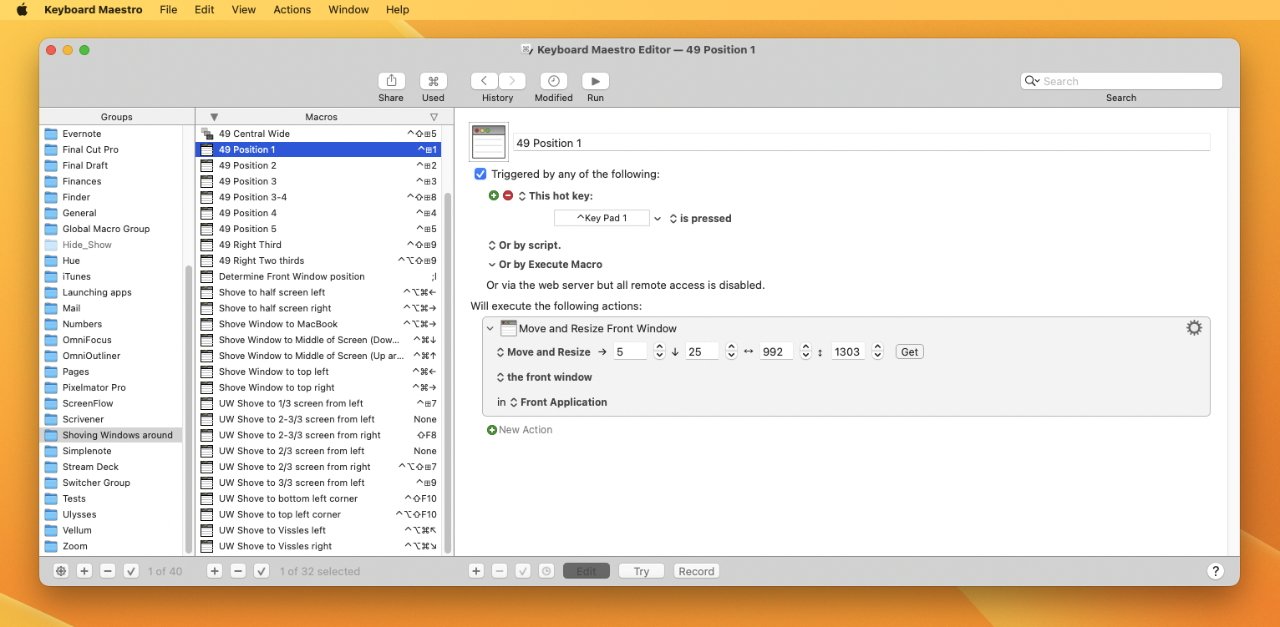The image size is (1280, 627).
Task: Delete the selected macro with minus button
Action: (238, 571)
